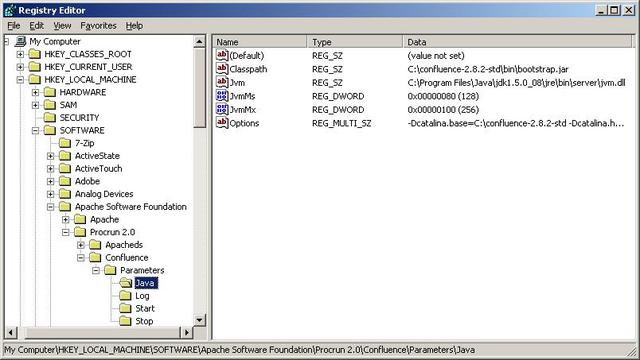Expand the Apacheds node
This screenshot has width=640, height=360.
pos(81,245)
